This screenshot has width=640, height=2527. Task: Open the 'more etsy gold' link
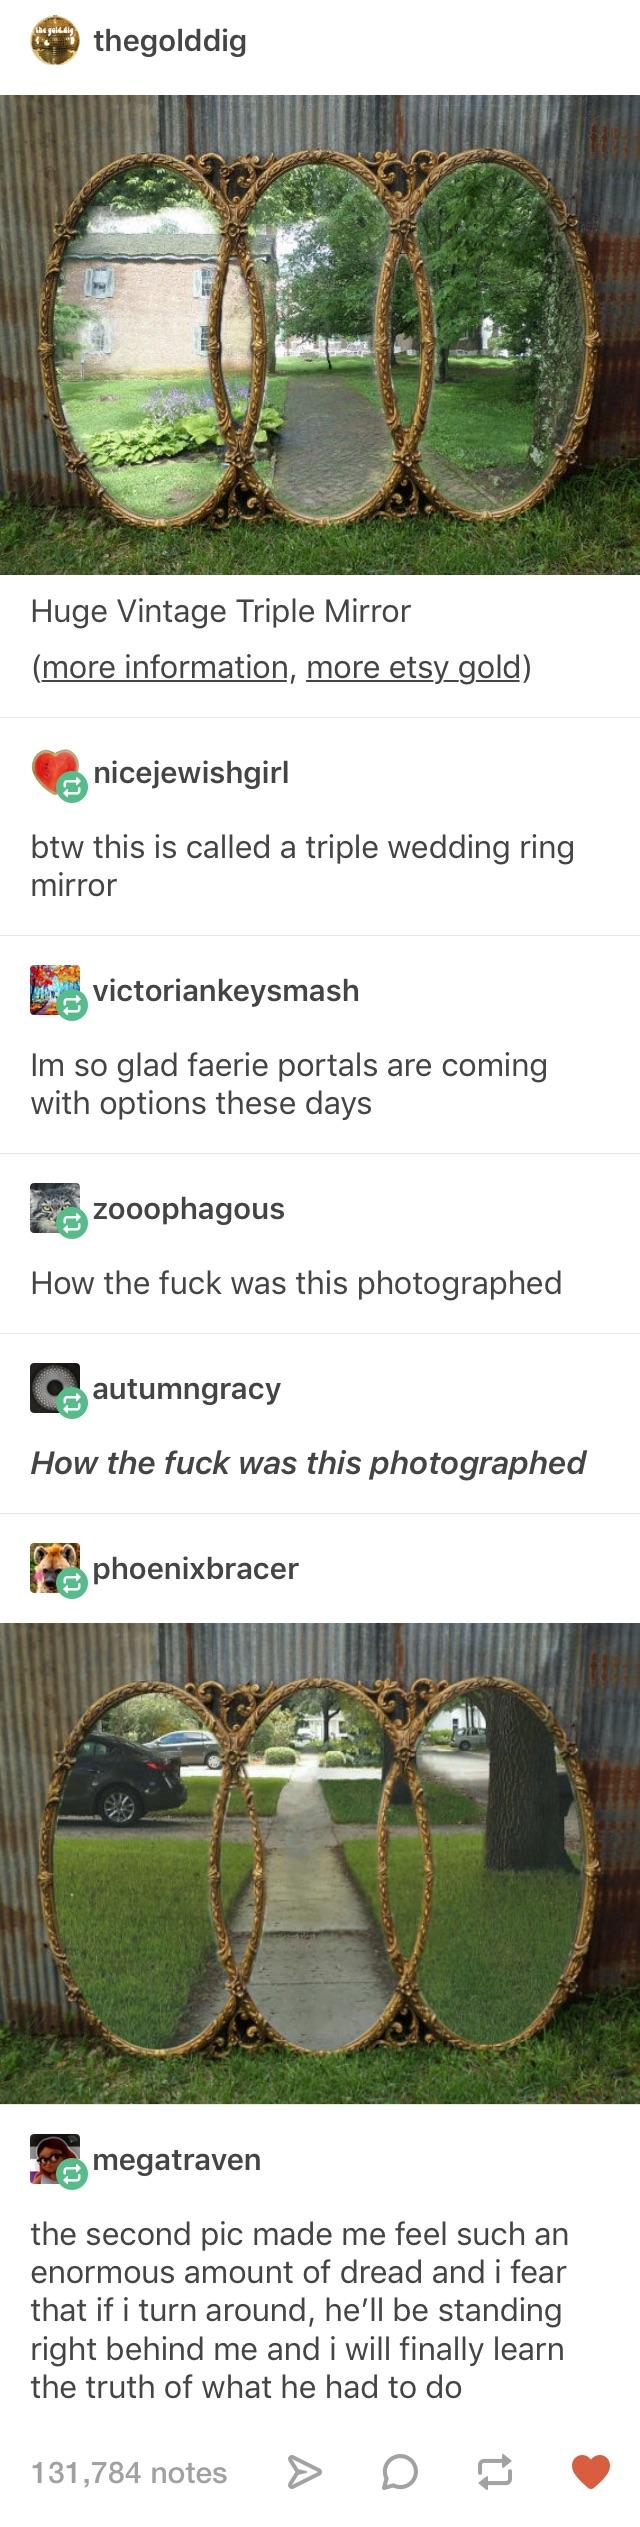point(414,666)
